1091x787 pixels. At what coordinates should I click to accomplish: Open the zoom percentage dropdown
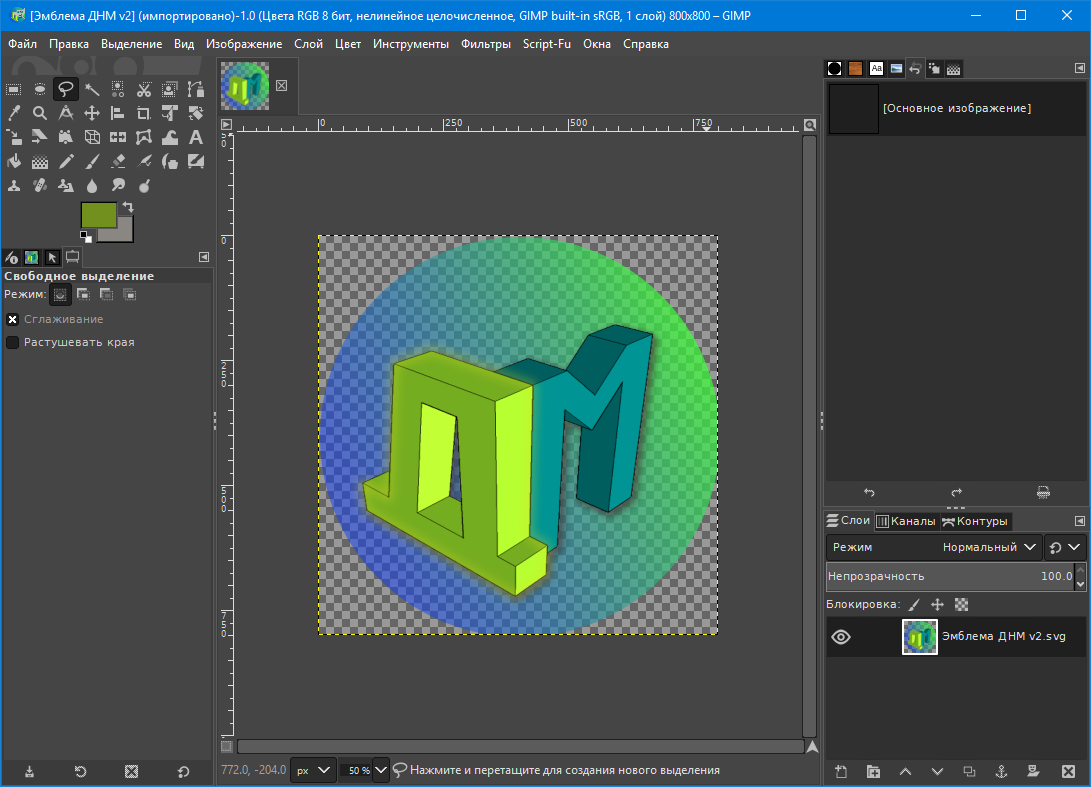pos(381,770)
